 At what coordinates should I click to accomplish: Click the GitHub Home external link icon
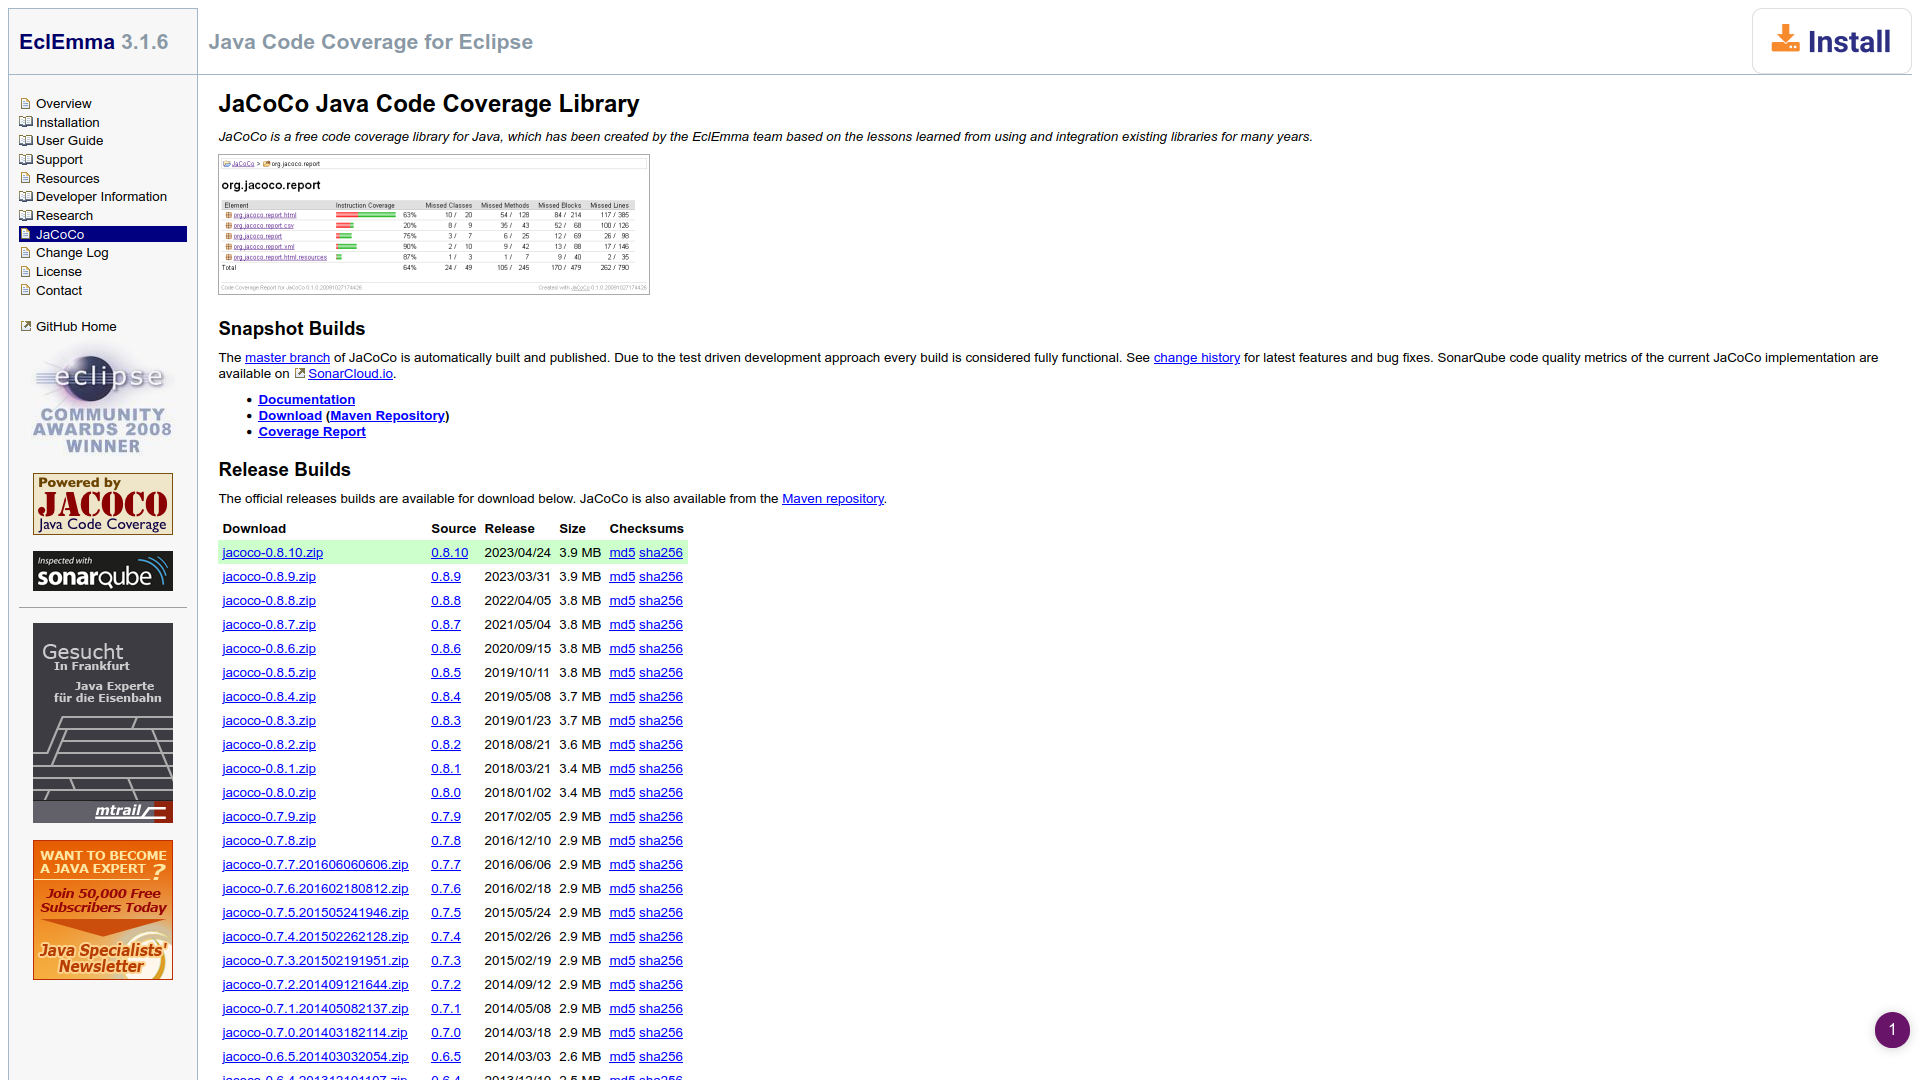26,326
